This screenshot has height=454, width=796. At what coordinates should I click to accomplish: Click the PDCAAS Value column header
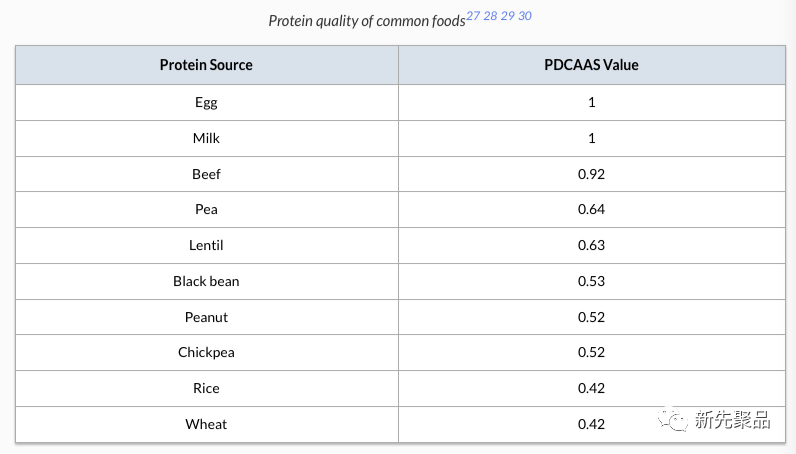tap(591, 65)
